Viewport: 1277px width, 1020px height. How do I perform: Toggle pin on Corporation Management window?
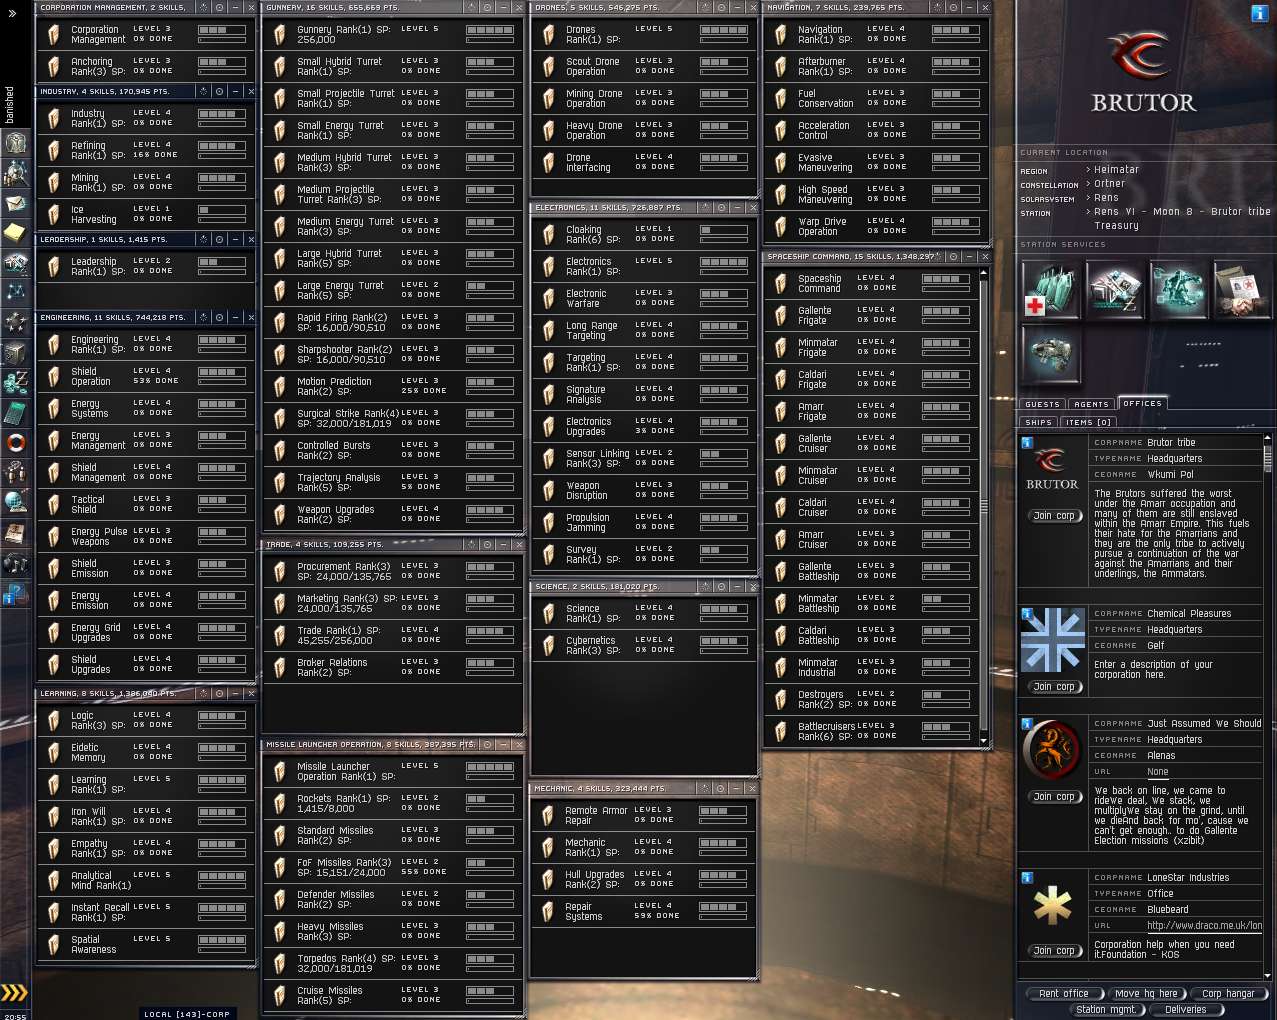coord(219,7)
